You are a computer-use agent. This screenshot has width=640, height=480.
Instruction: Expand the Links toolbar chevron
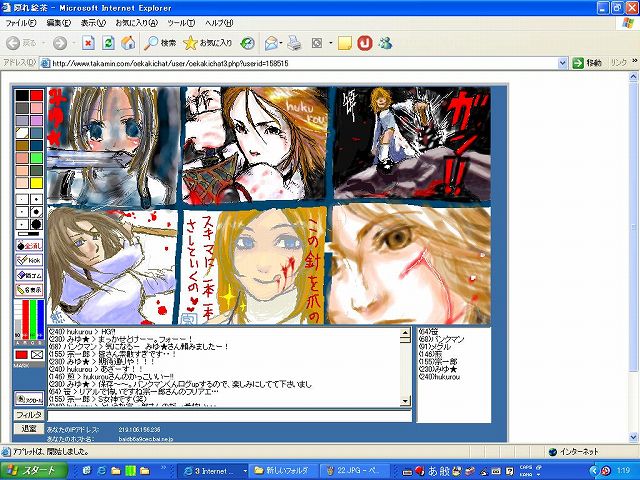(x=635, y=61)
